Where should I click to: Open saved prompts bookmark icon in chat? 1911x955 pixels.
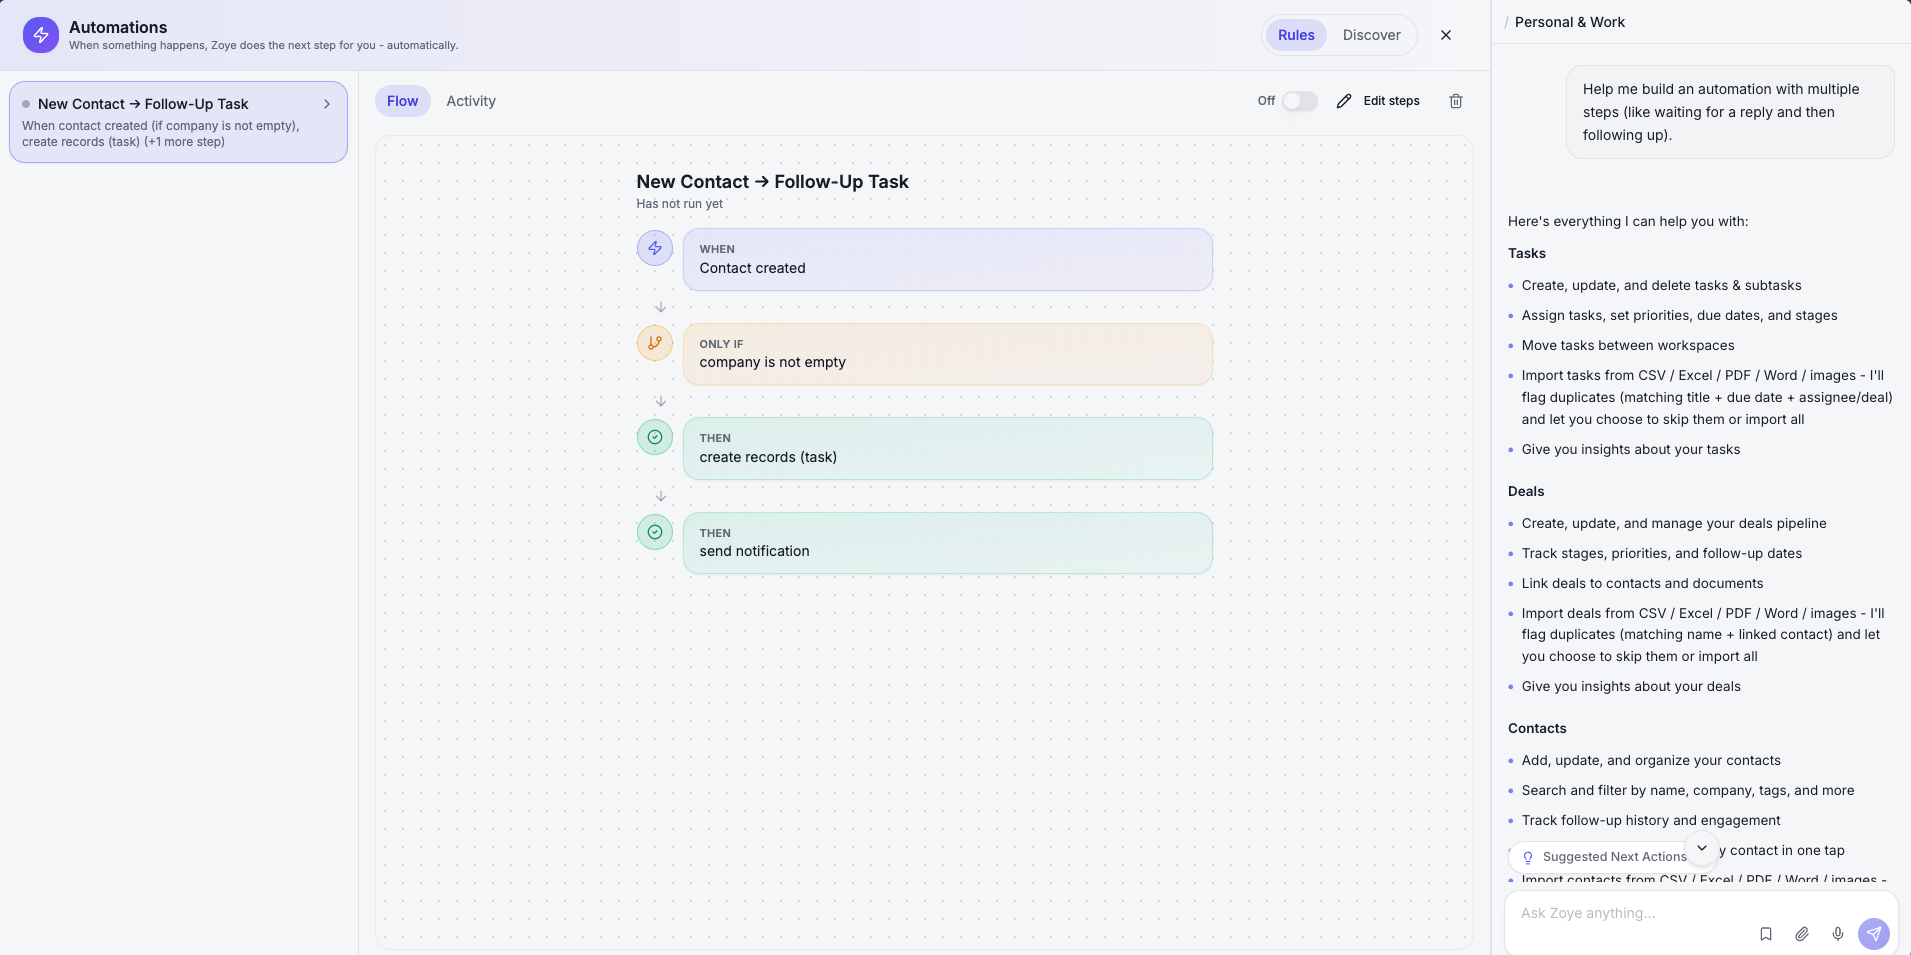[1766, 934]
